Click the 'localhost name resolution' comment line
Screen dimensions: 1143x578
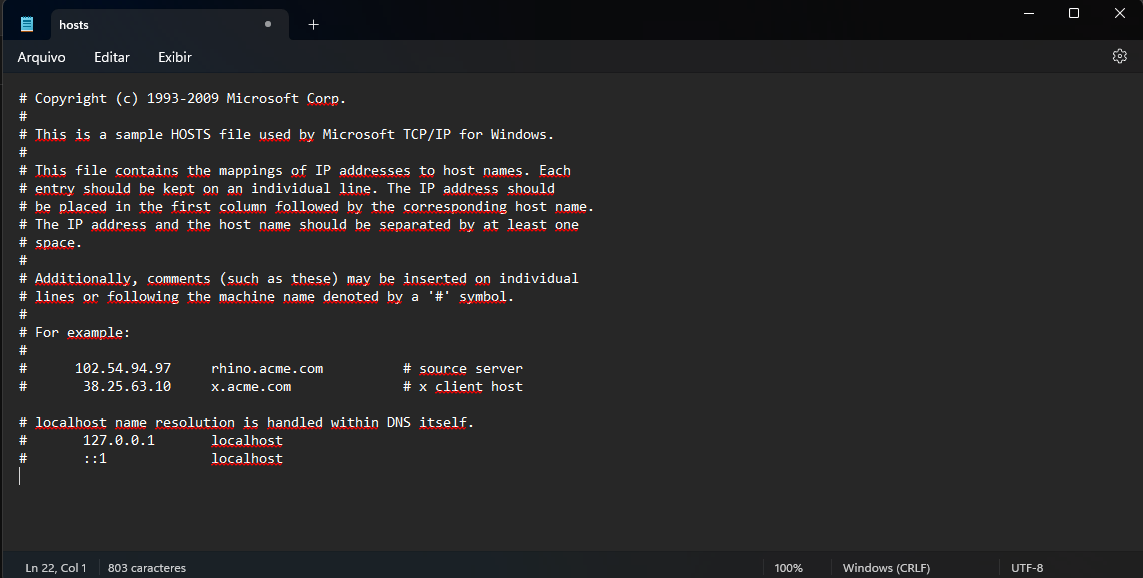pyautogui.click(x=246, y=423)
